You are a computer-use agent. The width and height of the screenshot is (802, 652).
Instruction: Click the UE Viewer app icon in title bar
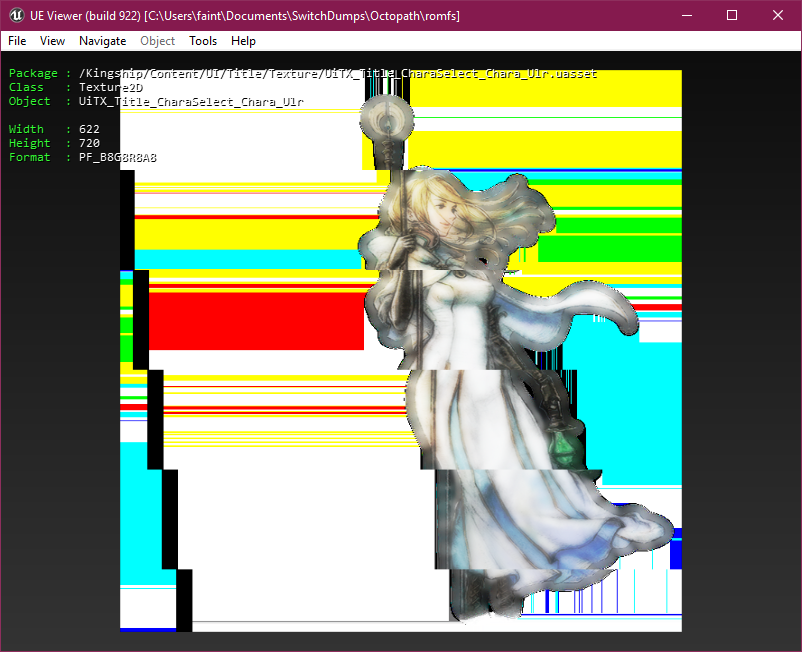(16, 15)
